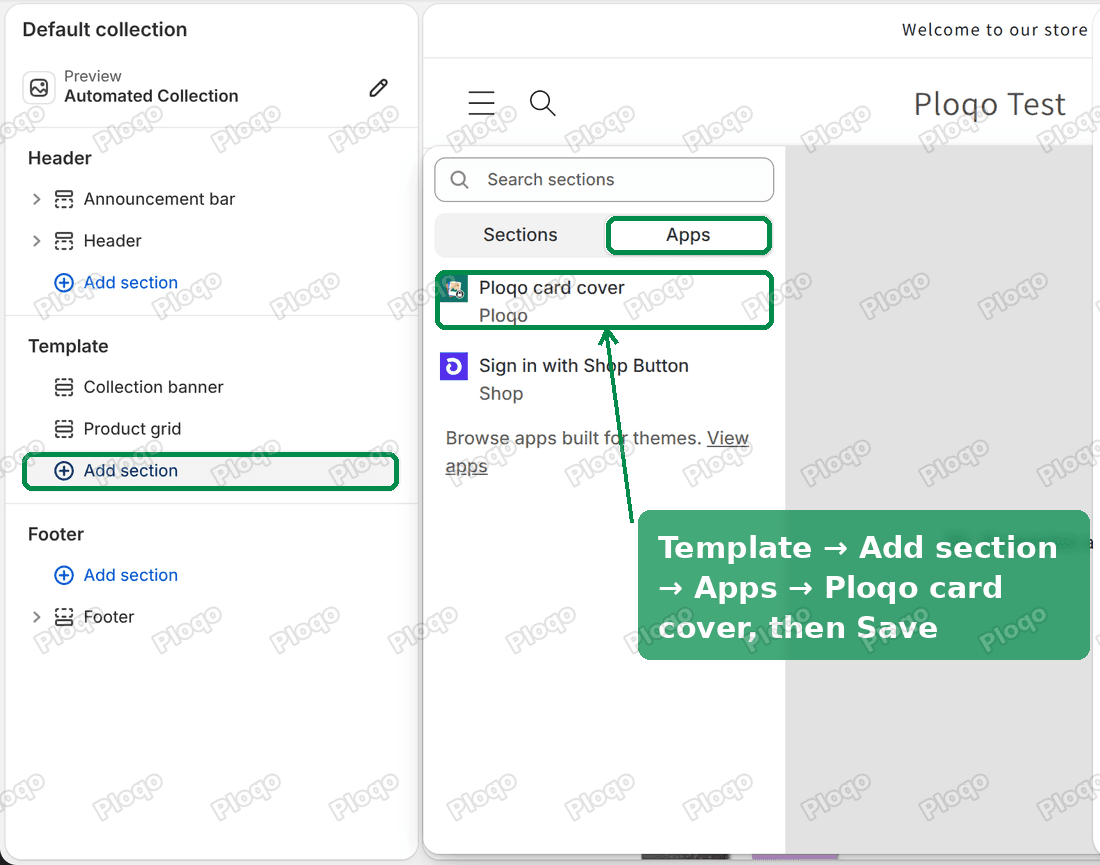This screenshot has height=865, width=1100.
Task: Click plus icon of Template Add section
Action: [64, 471]
